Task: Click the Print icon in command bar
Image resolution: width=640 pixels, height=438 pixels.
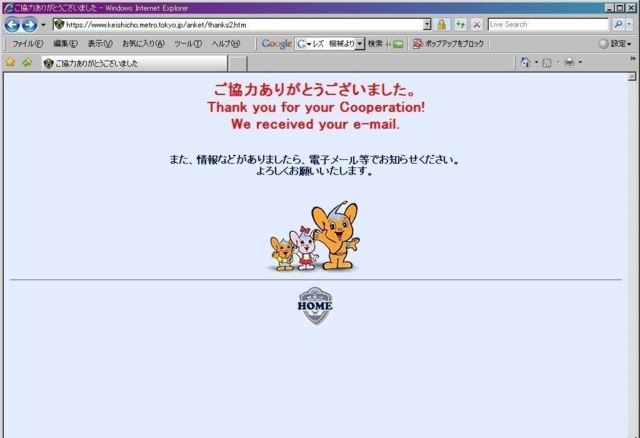Action: [568, 62]
